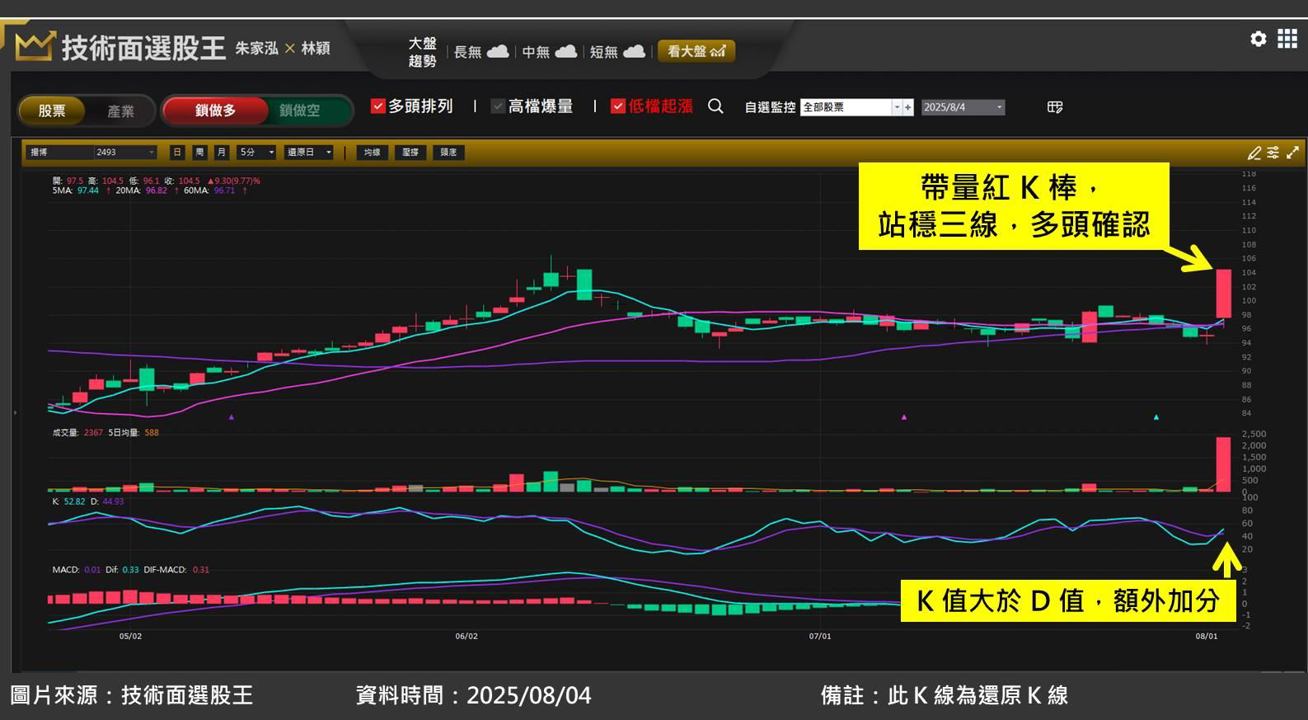Expand the chart to fullscreen
Viewport: 1308px width, 720px height.
click(1292, 153)
